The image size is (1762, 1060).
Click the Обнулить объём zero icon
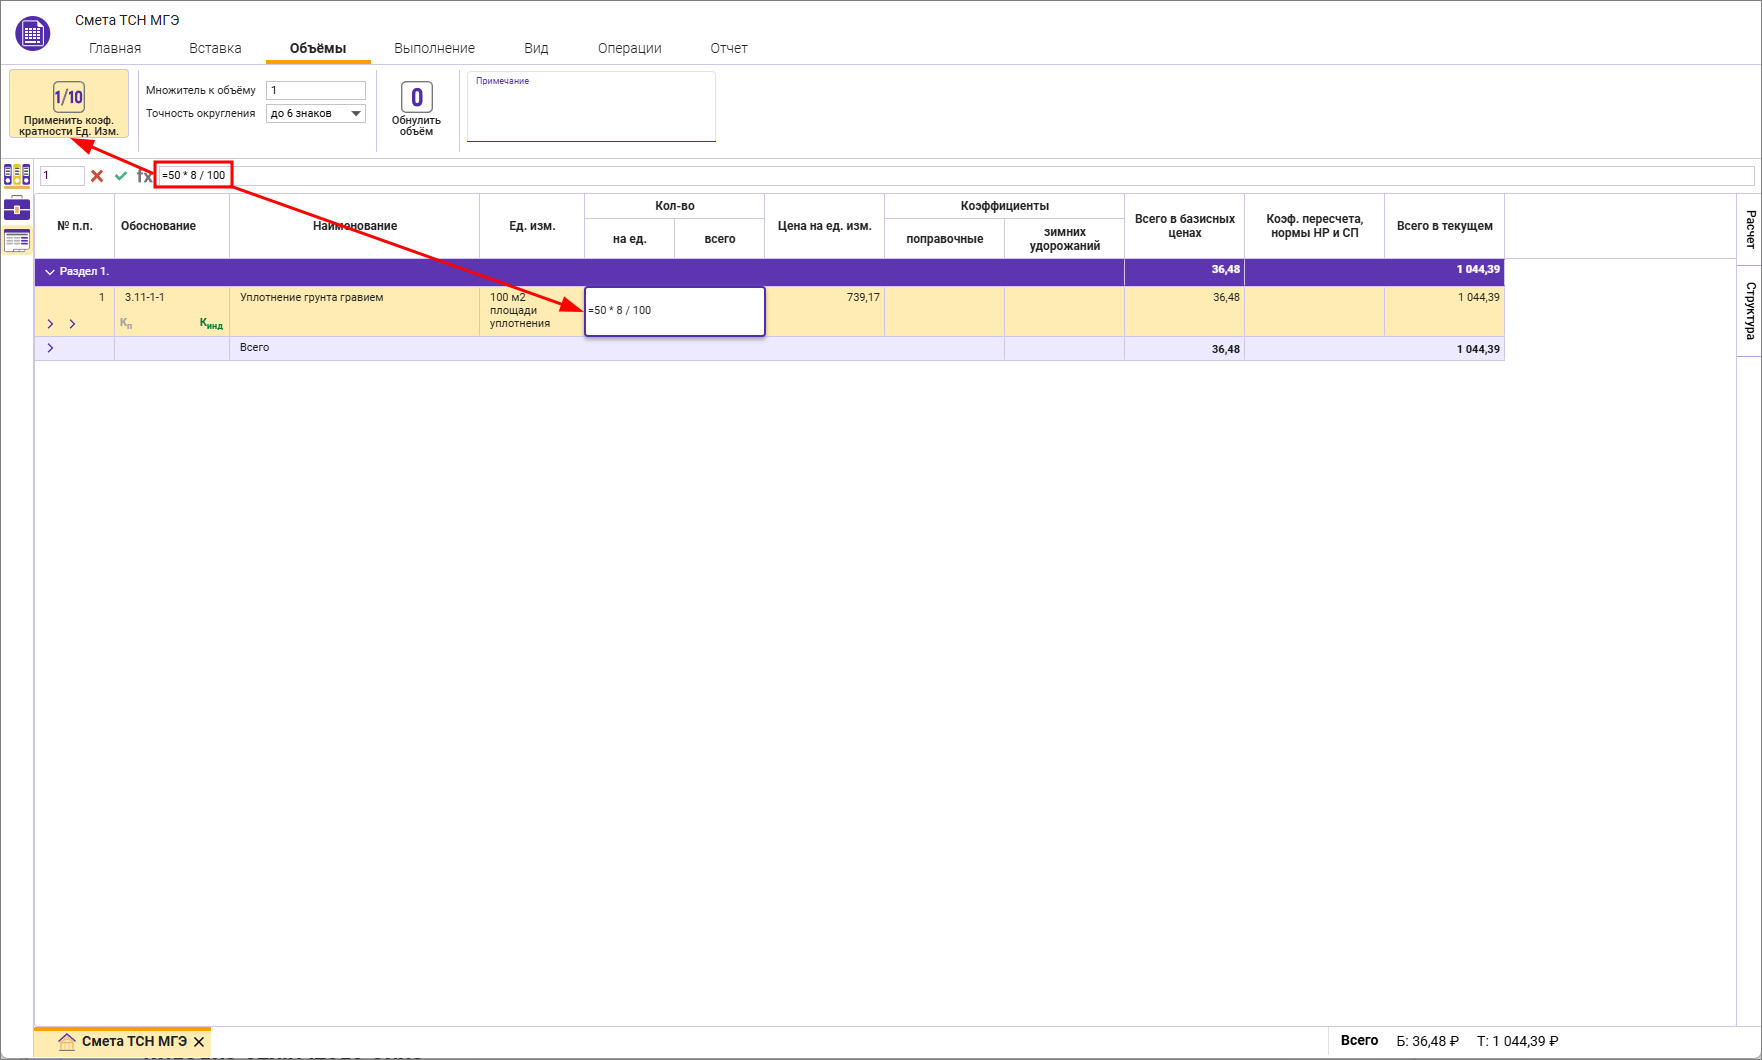click(416, 97)
